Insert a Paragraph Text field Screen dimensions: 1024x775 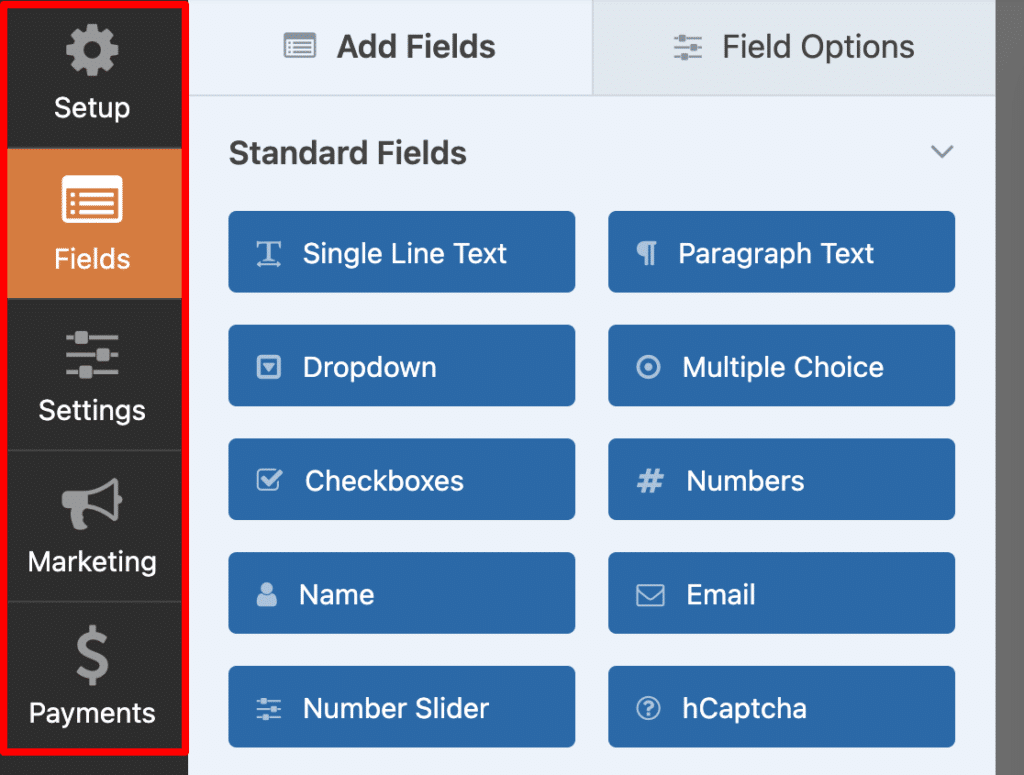coord(781,252)
